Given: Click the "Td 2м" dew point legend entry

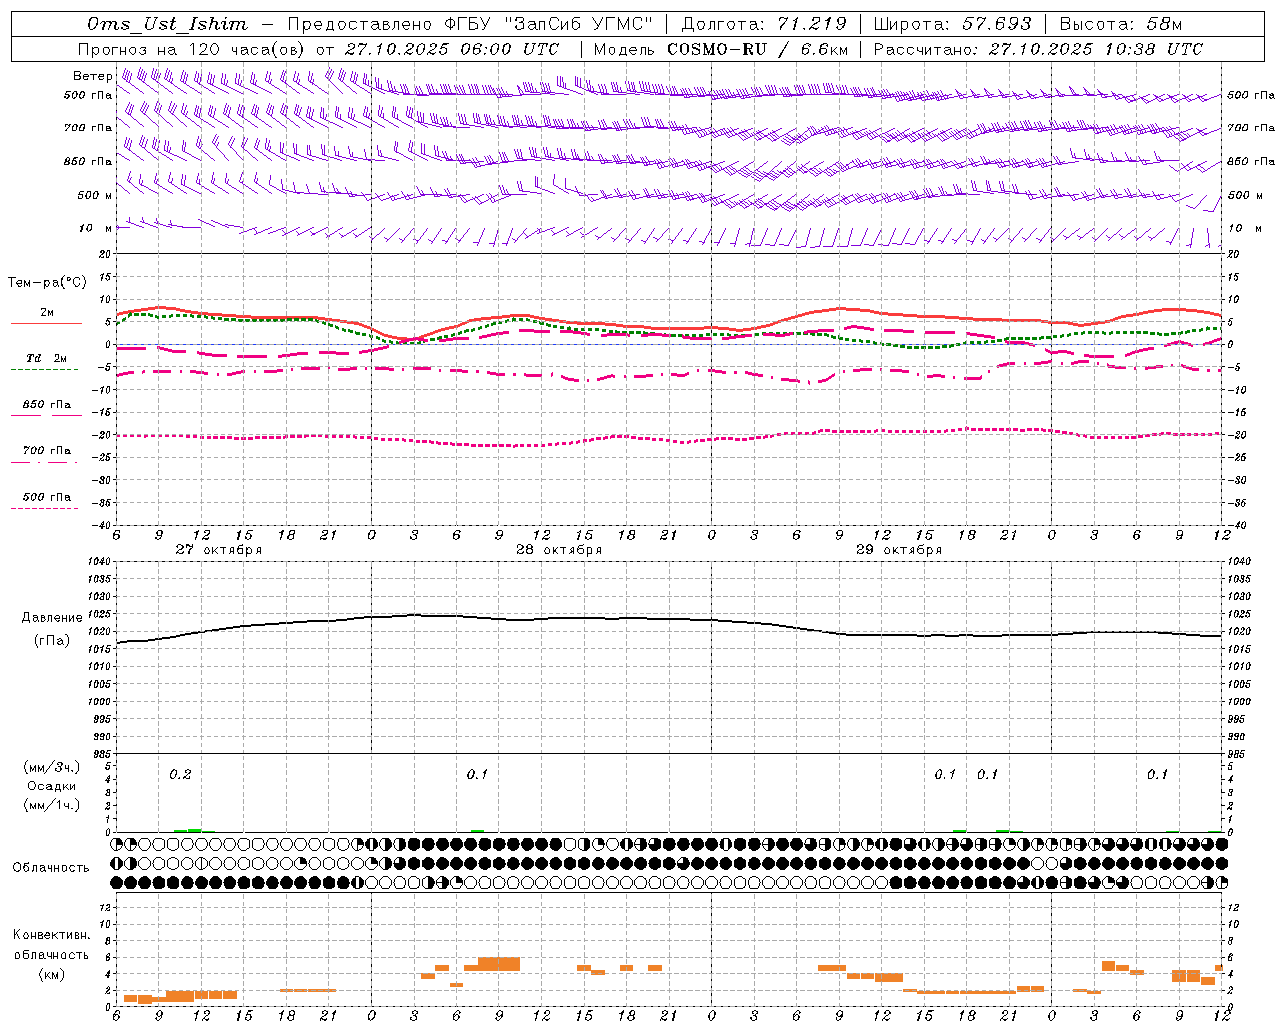Looking at the screenshot, I should tap(47, 358).
